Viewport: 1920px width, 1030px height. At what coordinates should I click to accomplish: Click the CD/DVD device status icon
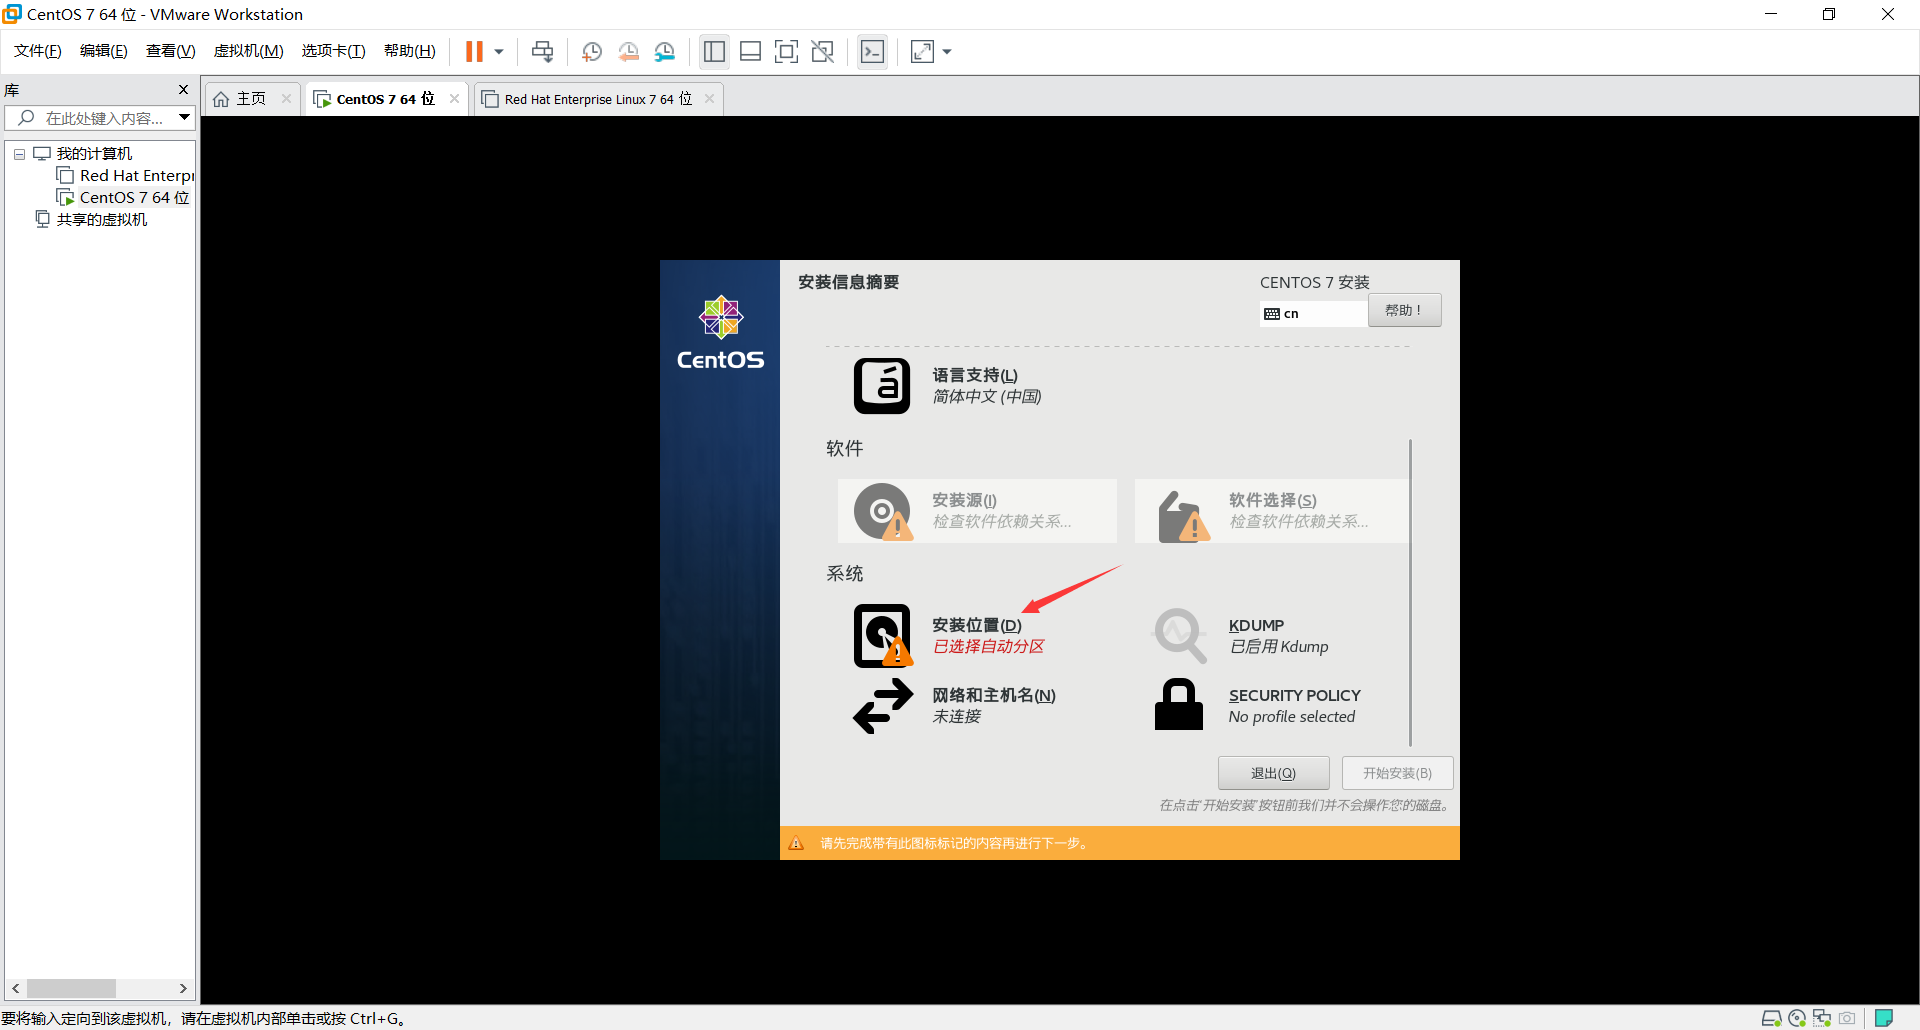1797,1019
